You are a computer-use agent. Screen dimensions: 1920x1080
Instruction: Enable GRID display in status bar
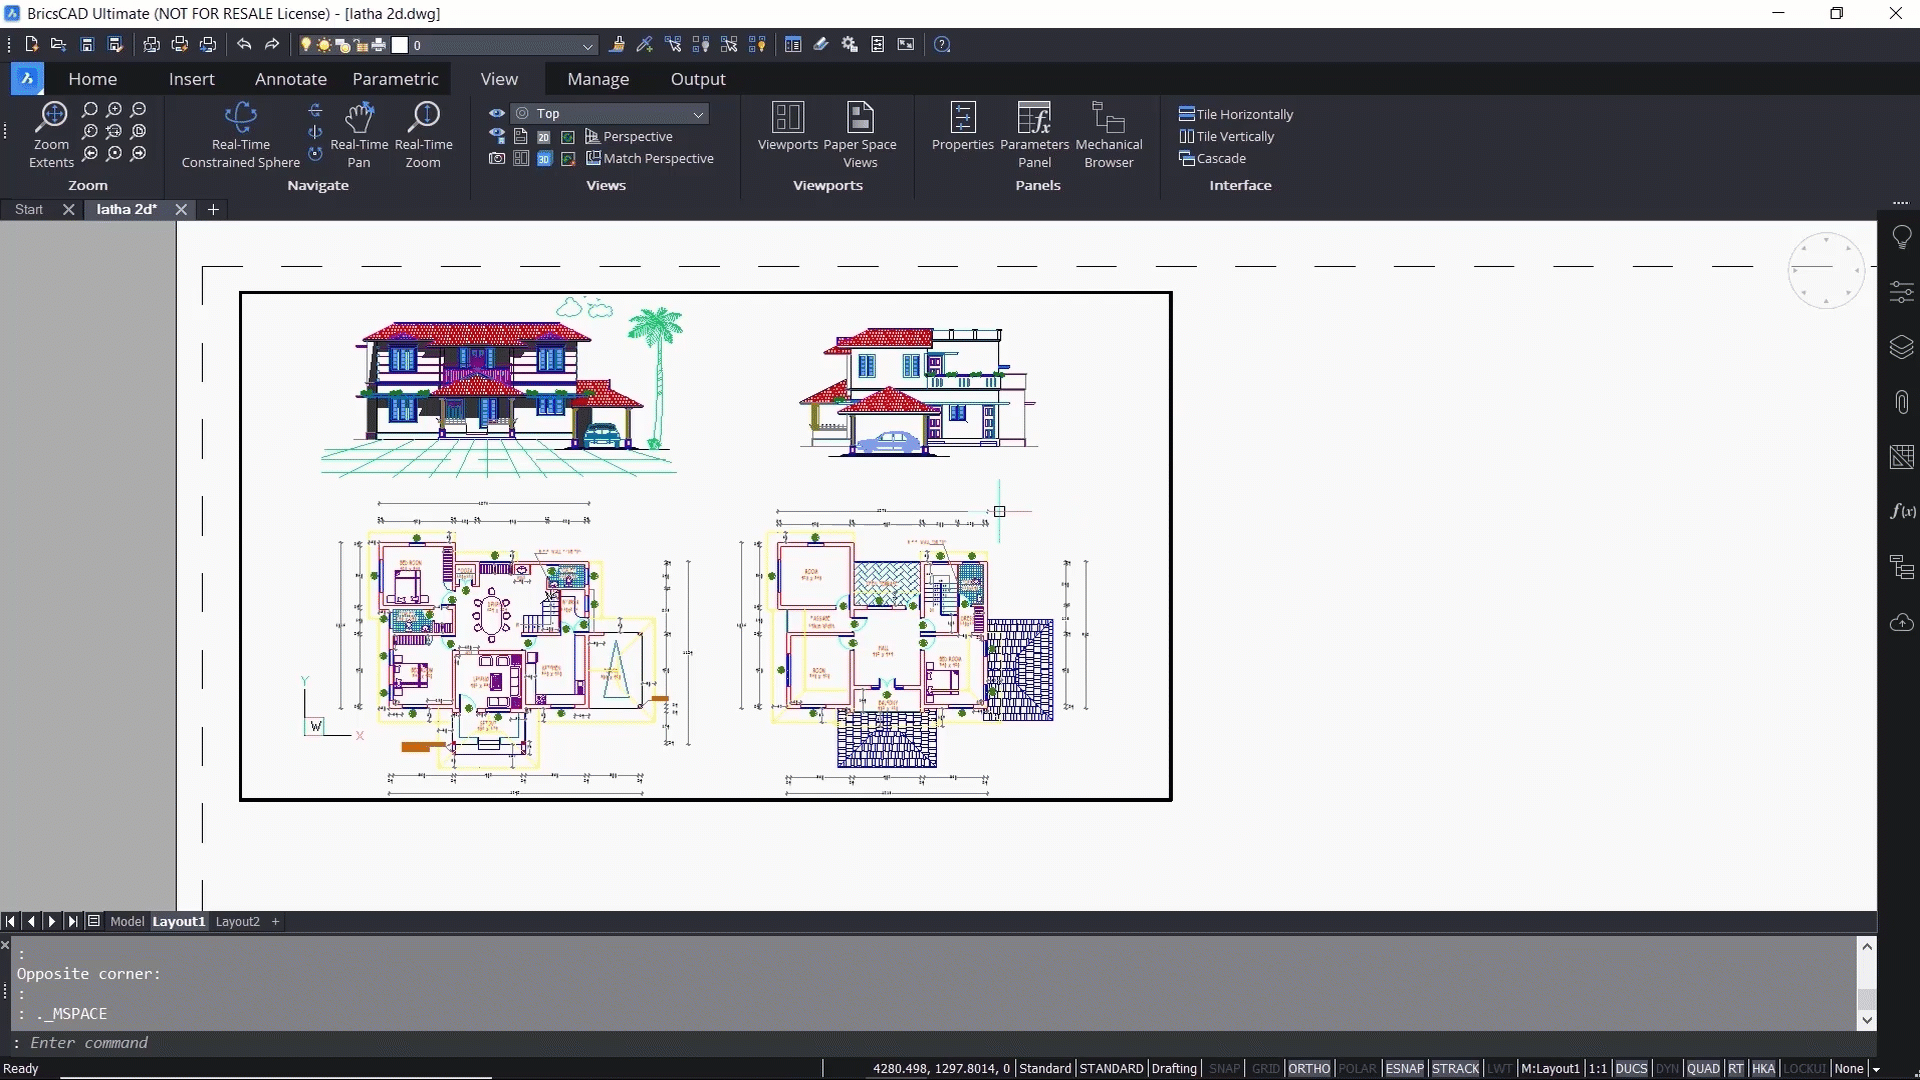pos(1265,1068)
